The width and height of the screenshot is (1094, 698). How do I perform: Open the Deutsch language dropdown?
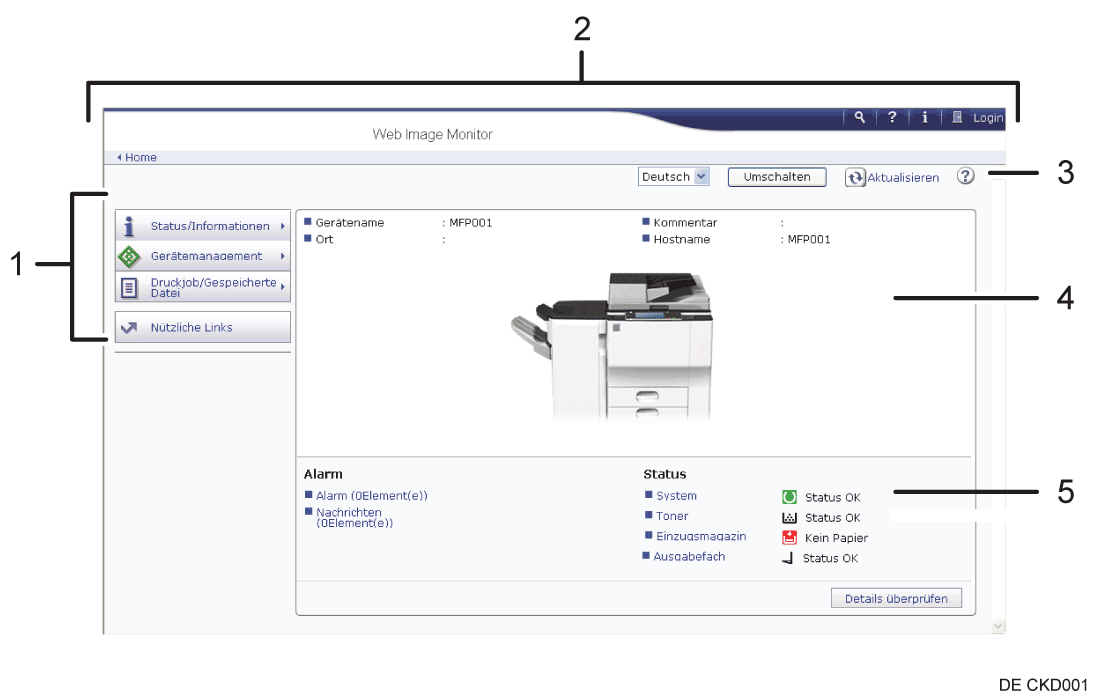pos(673,177)
